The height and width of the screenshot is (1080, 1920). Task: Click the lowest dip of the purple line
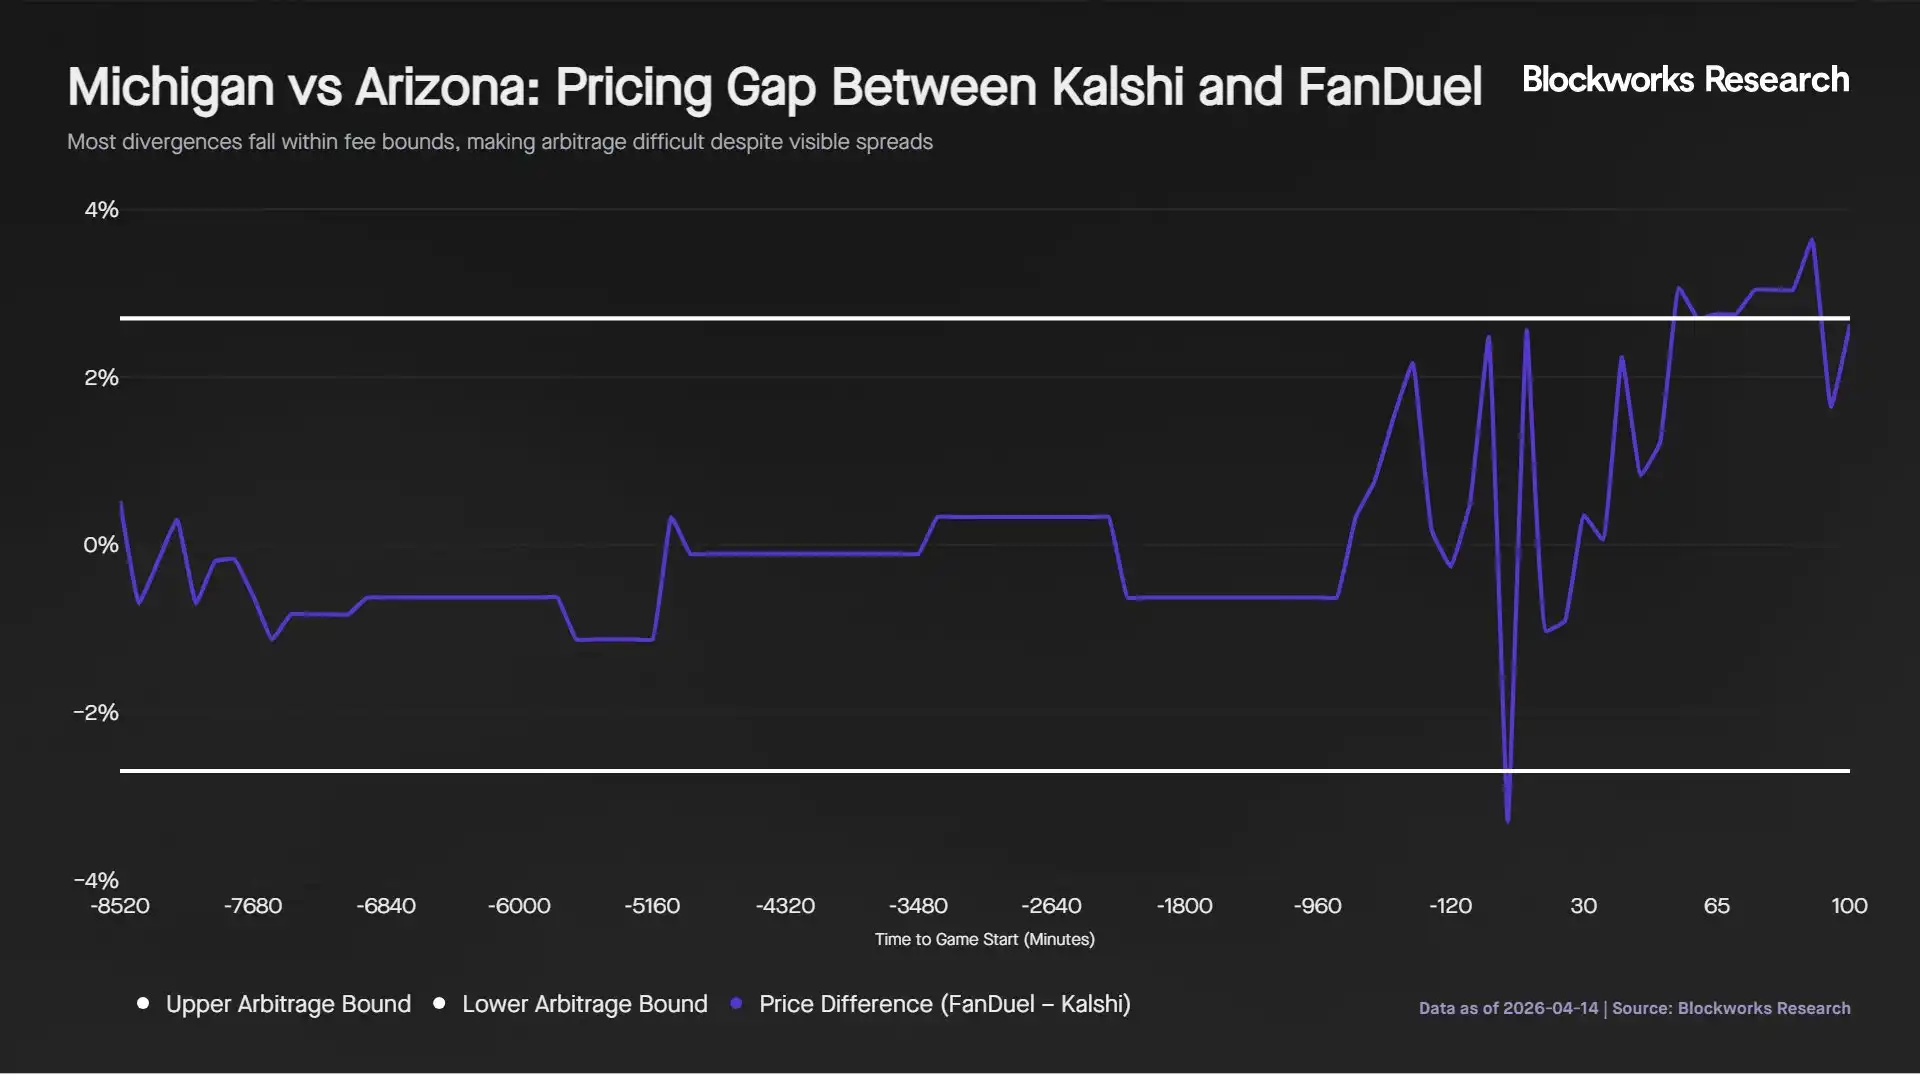coord(1508,820)
